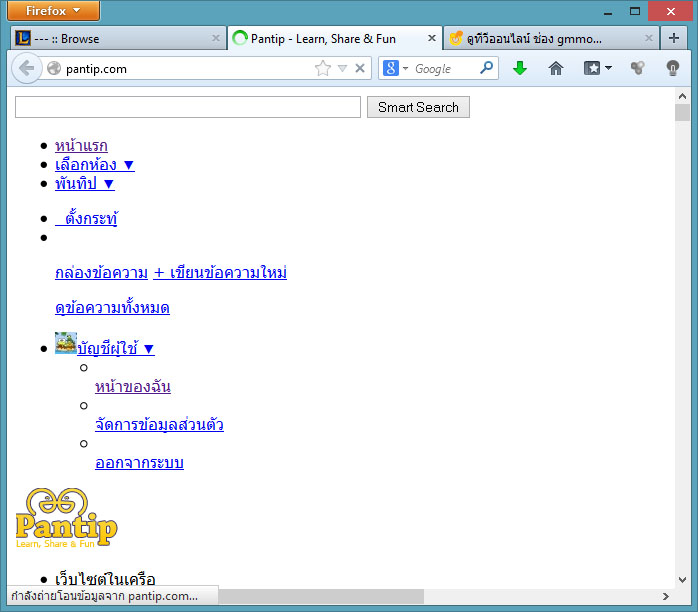Click the กำลังถ่ายโอนข้อมูลจาก pantip.com status text

pyautogui.click(x=105, y=596)
